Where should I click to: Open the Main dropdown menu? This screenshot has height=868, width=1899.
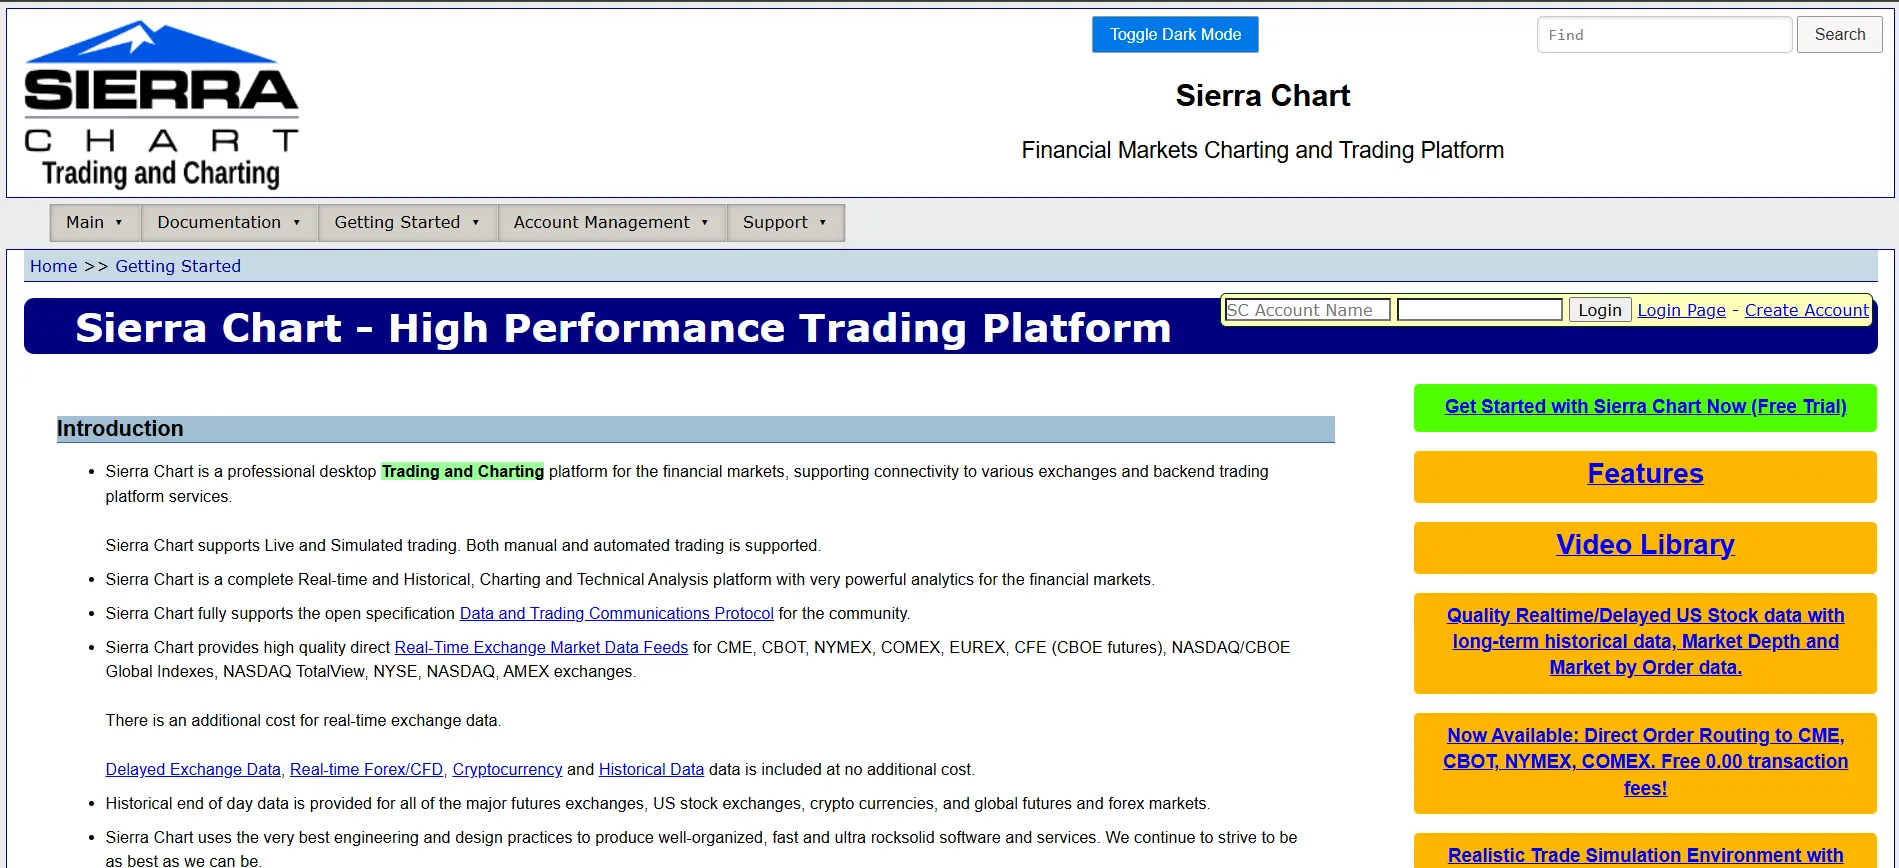95,222
